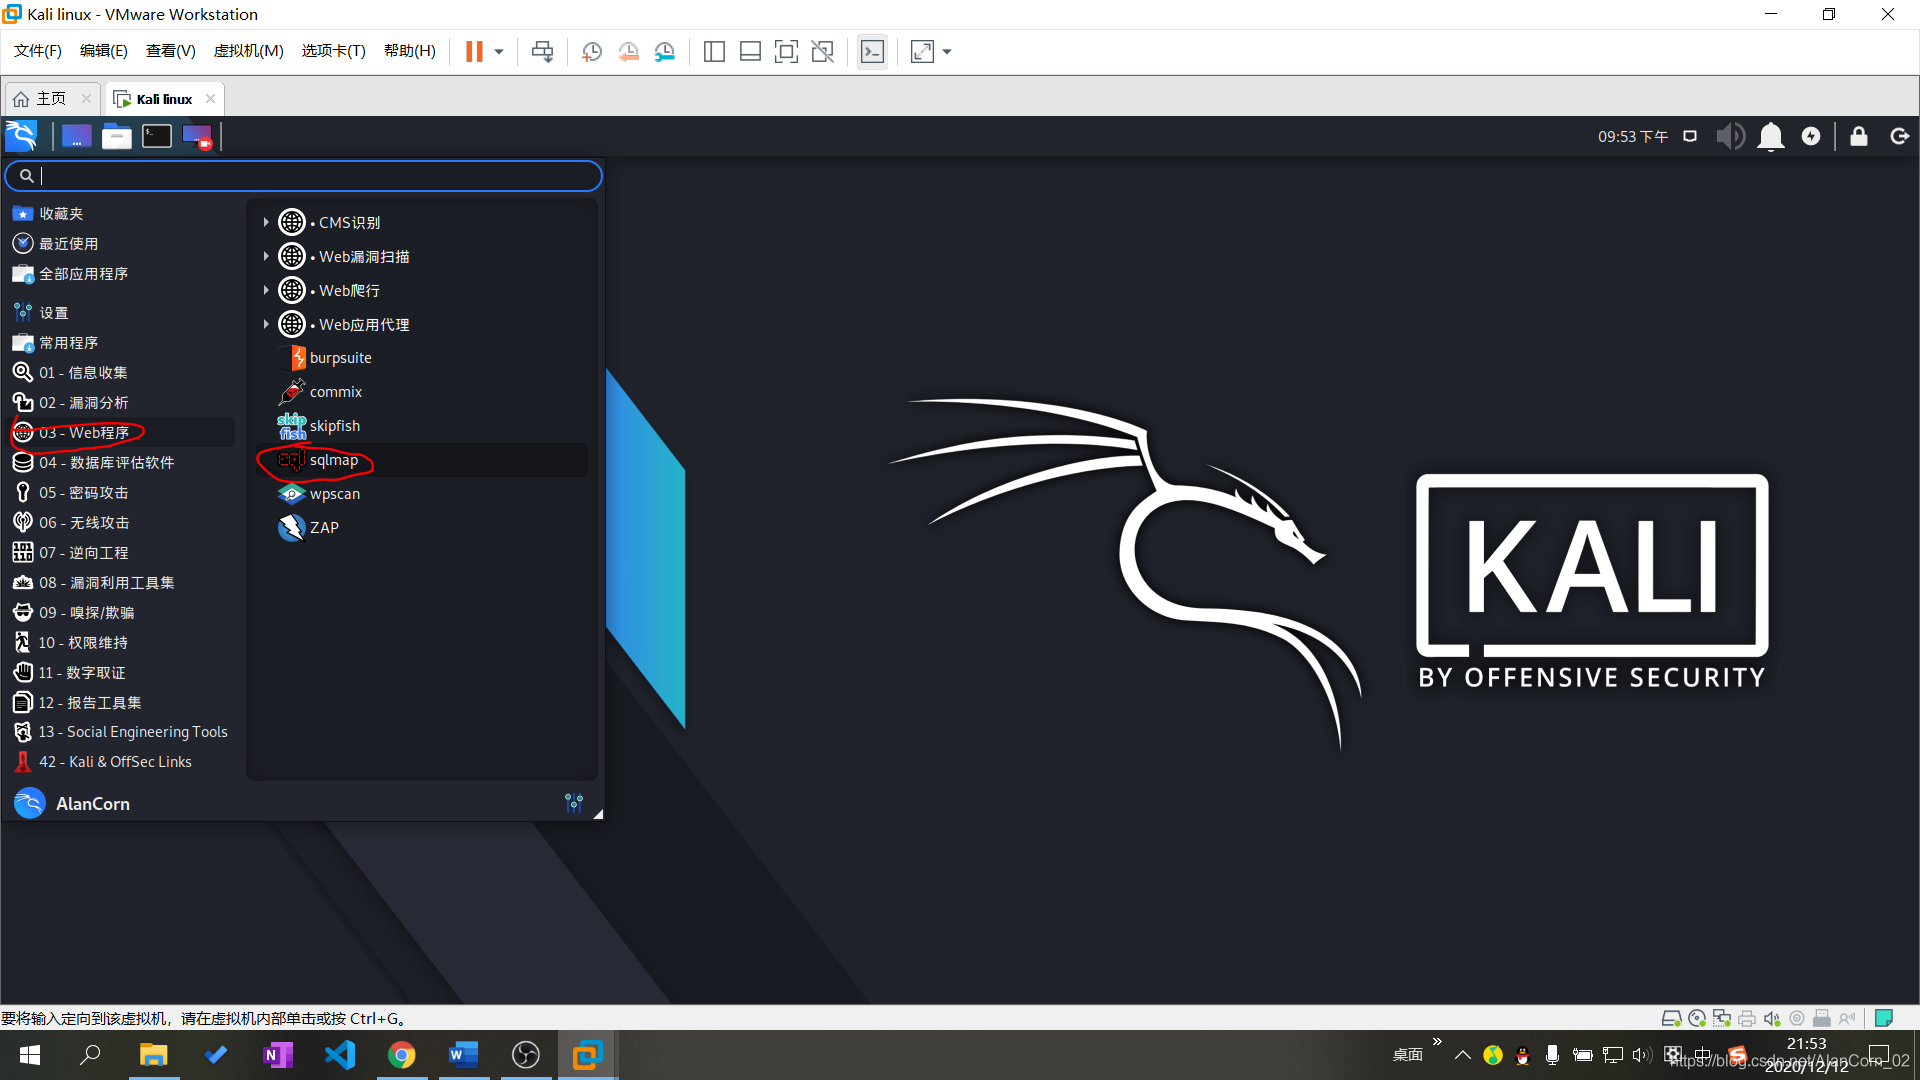Click the Kali log out icon

point(1899,136)
